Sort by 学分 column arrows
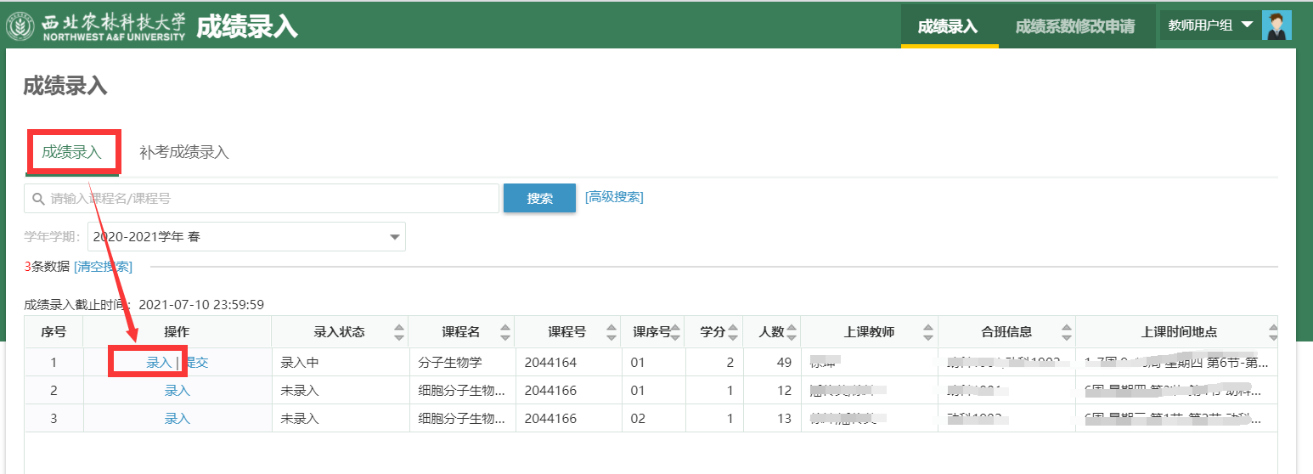The height and width of the screenshot is (474, 1313). coord(735,333)
